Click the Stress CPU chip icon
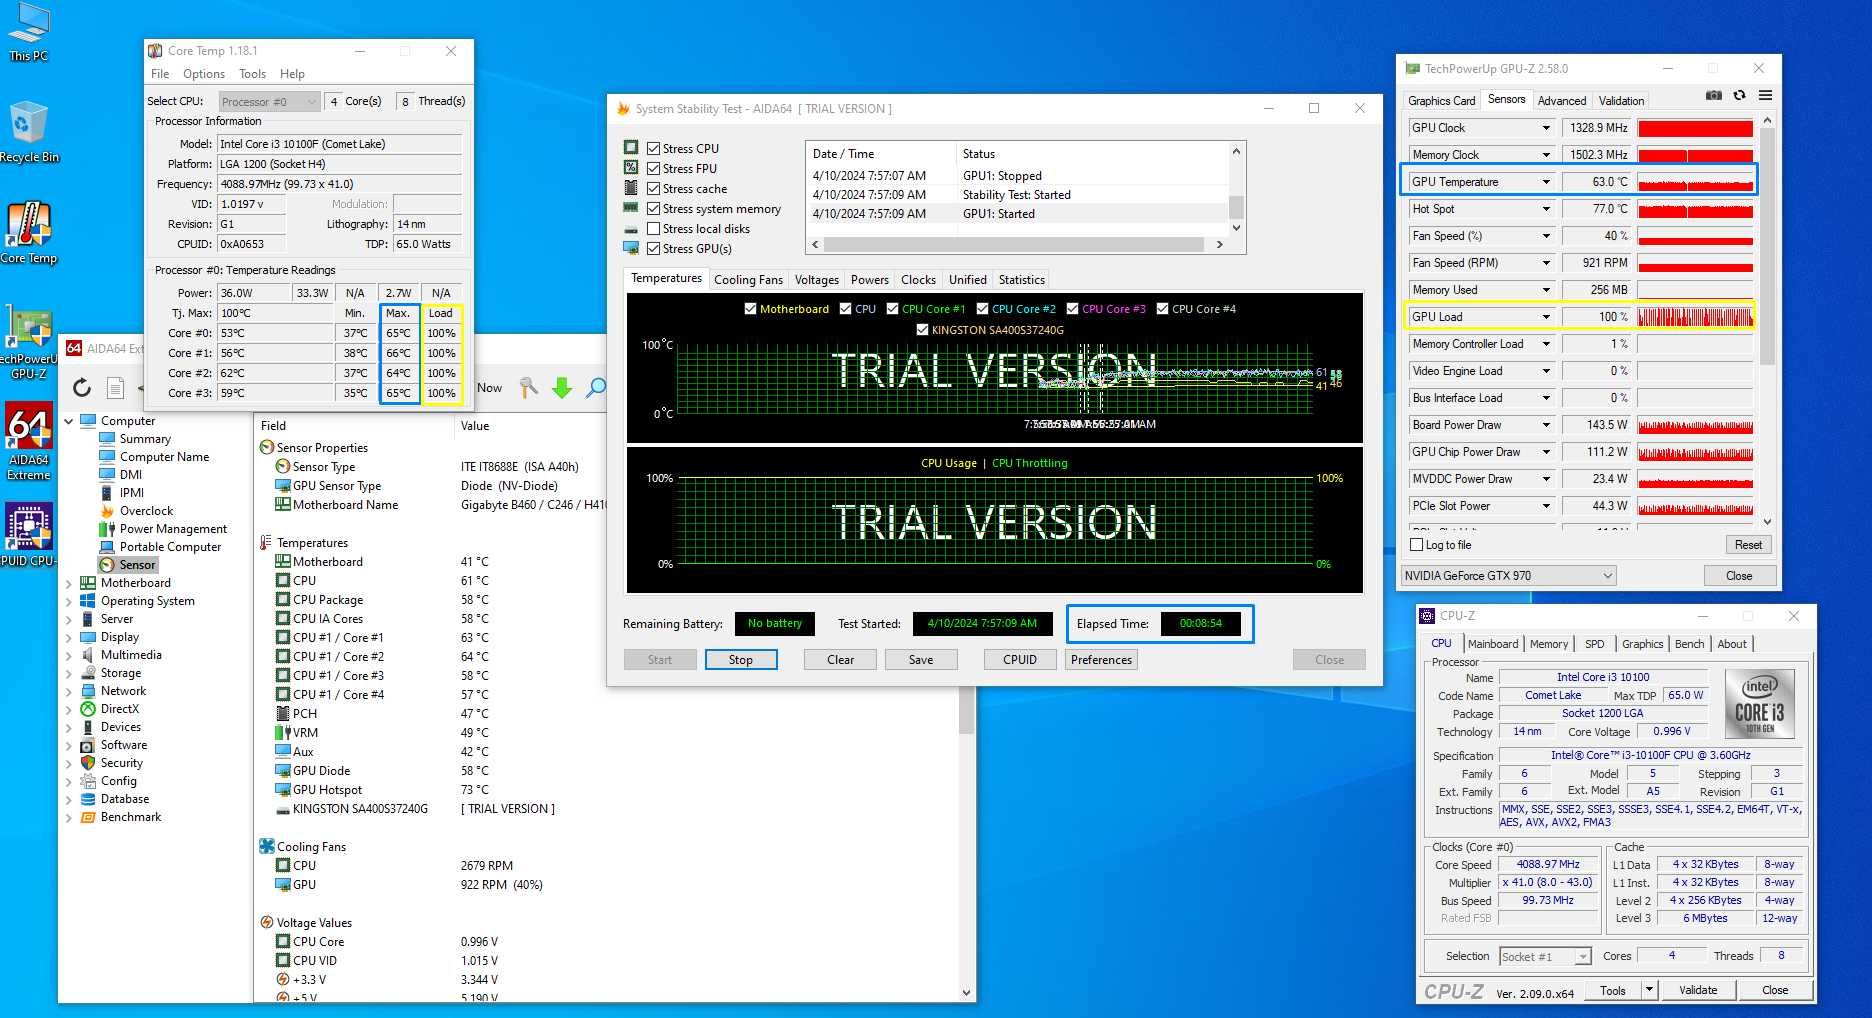 point(631,148)
